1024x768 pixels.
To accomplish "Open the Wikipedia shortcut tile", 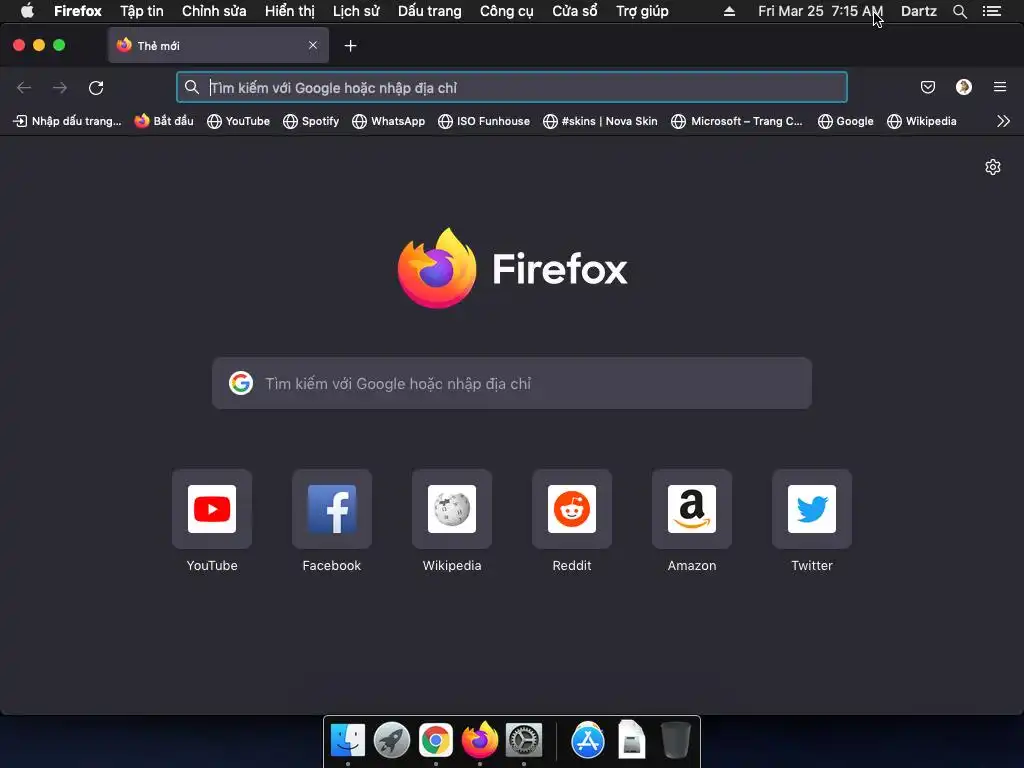I will [x=452, y=509].
